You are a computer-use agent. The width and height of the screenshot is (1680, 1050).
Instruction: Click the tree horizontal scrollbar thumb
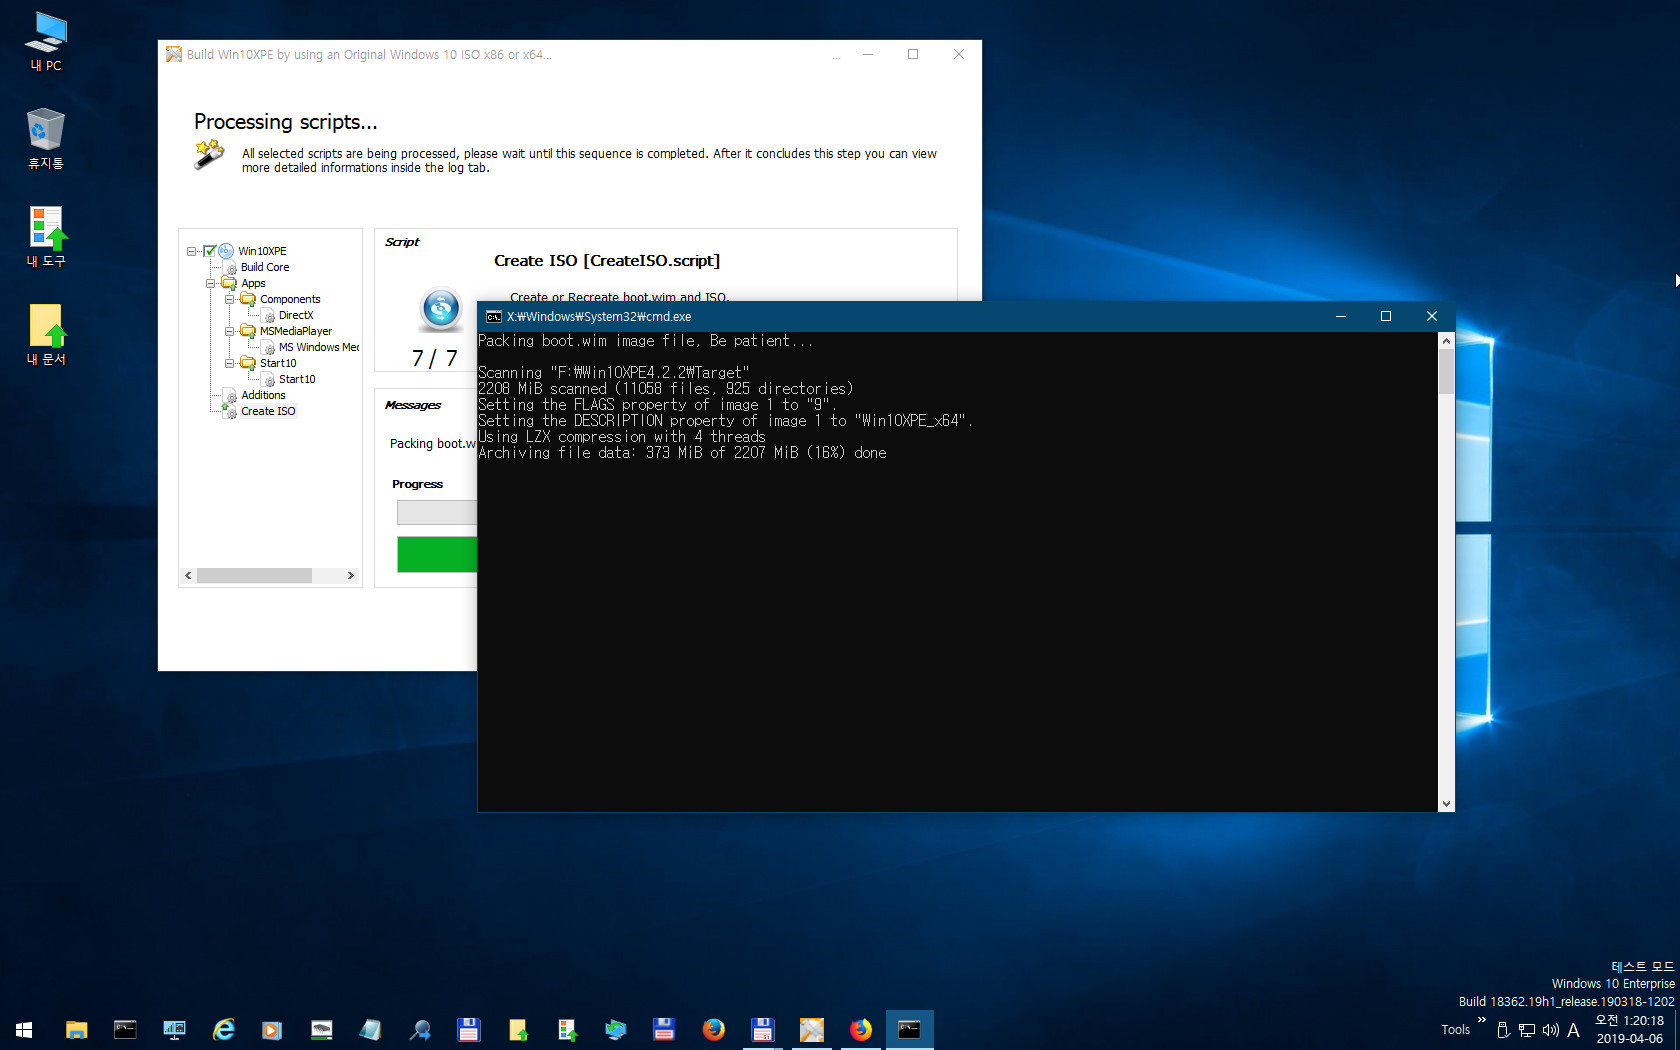click(254, 575)
